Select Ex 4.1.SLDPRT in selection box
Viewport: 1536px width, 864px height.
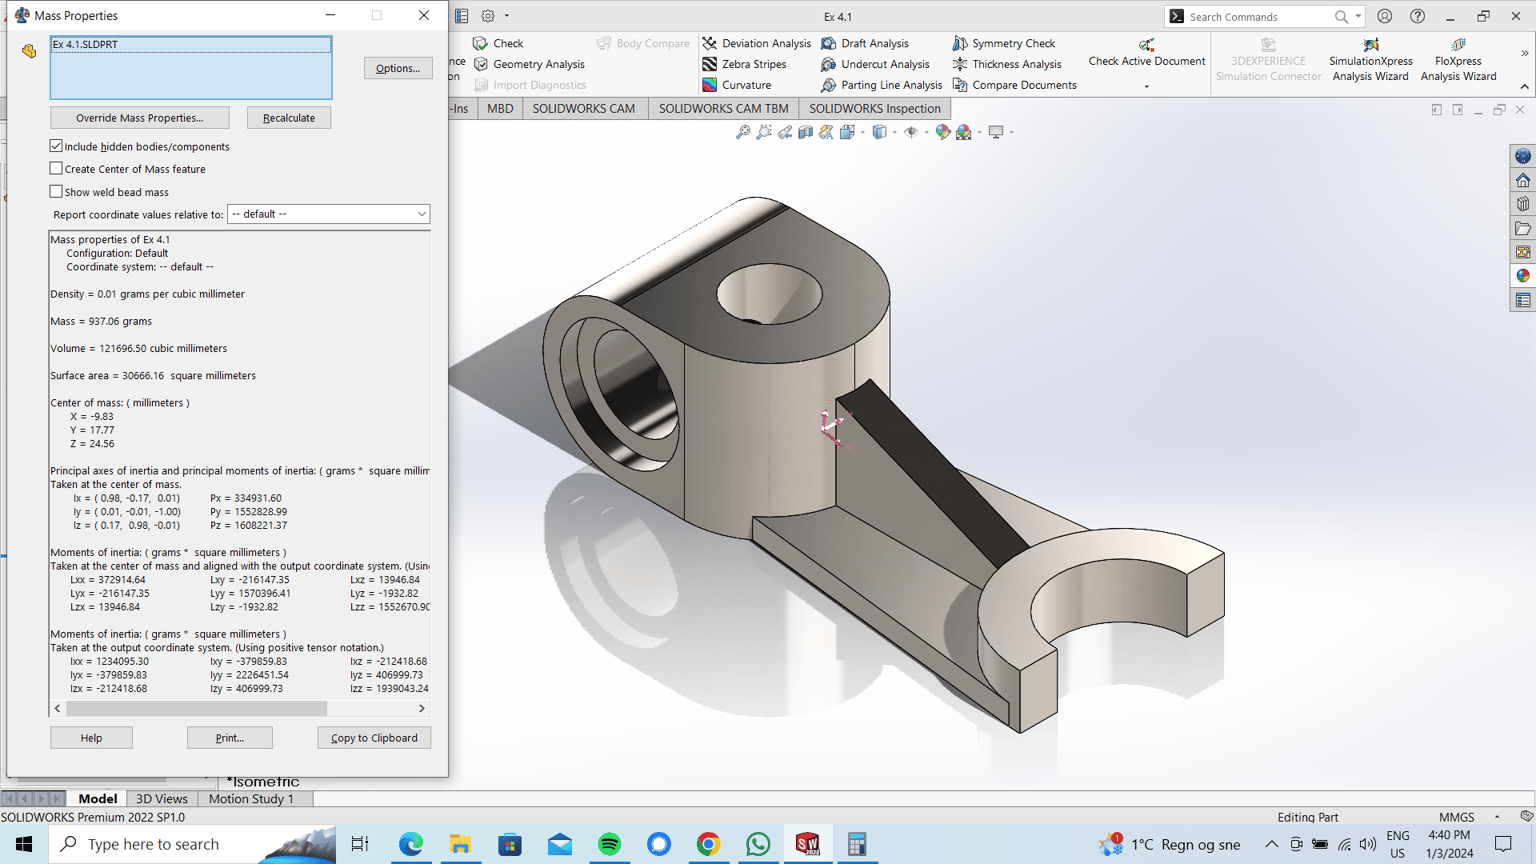coord(190,44)
